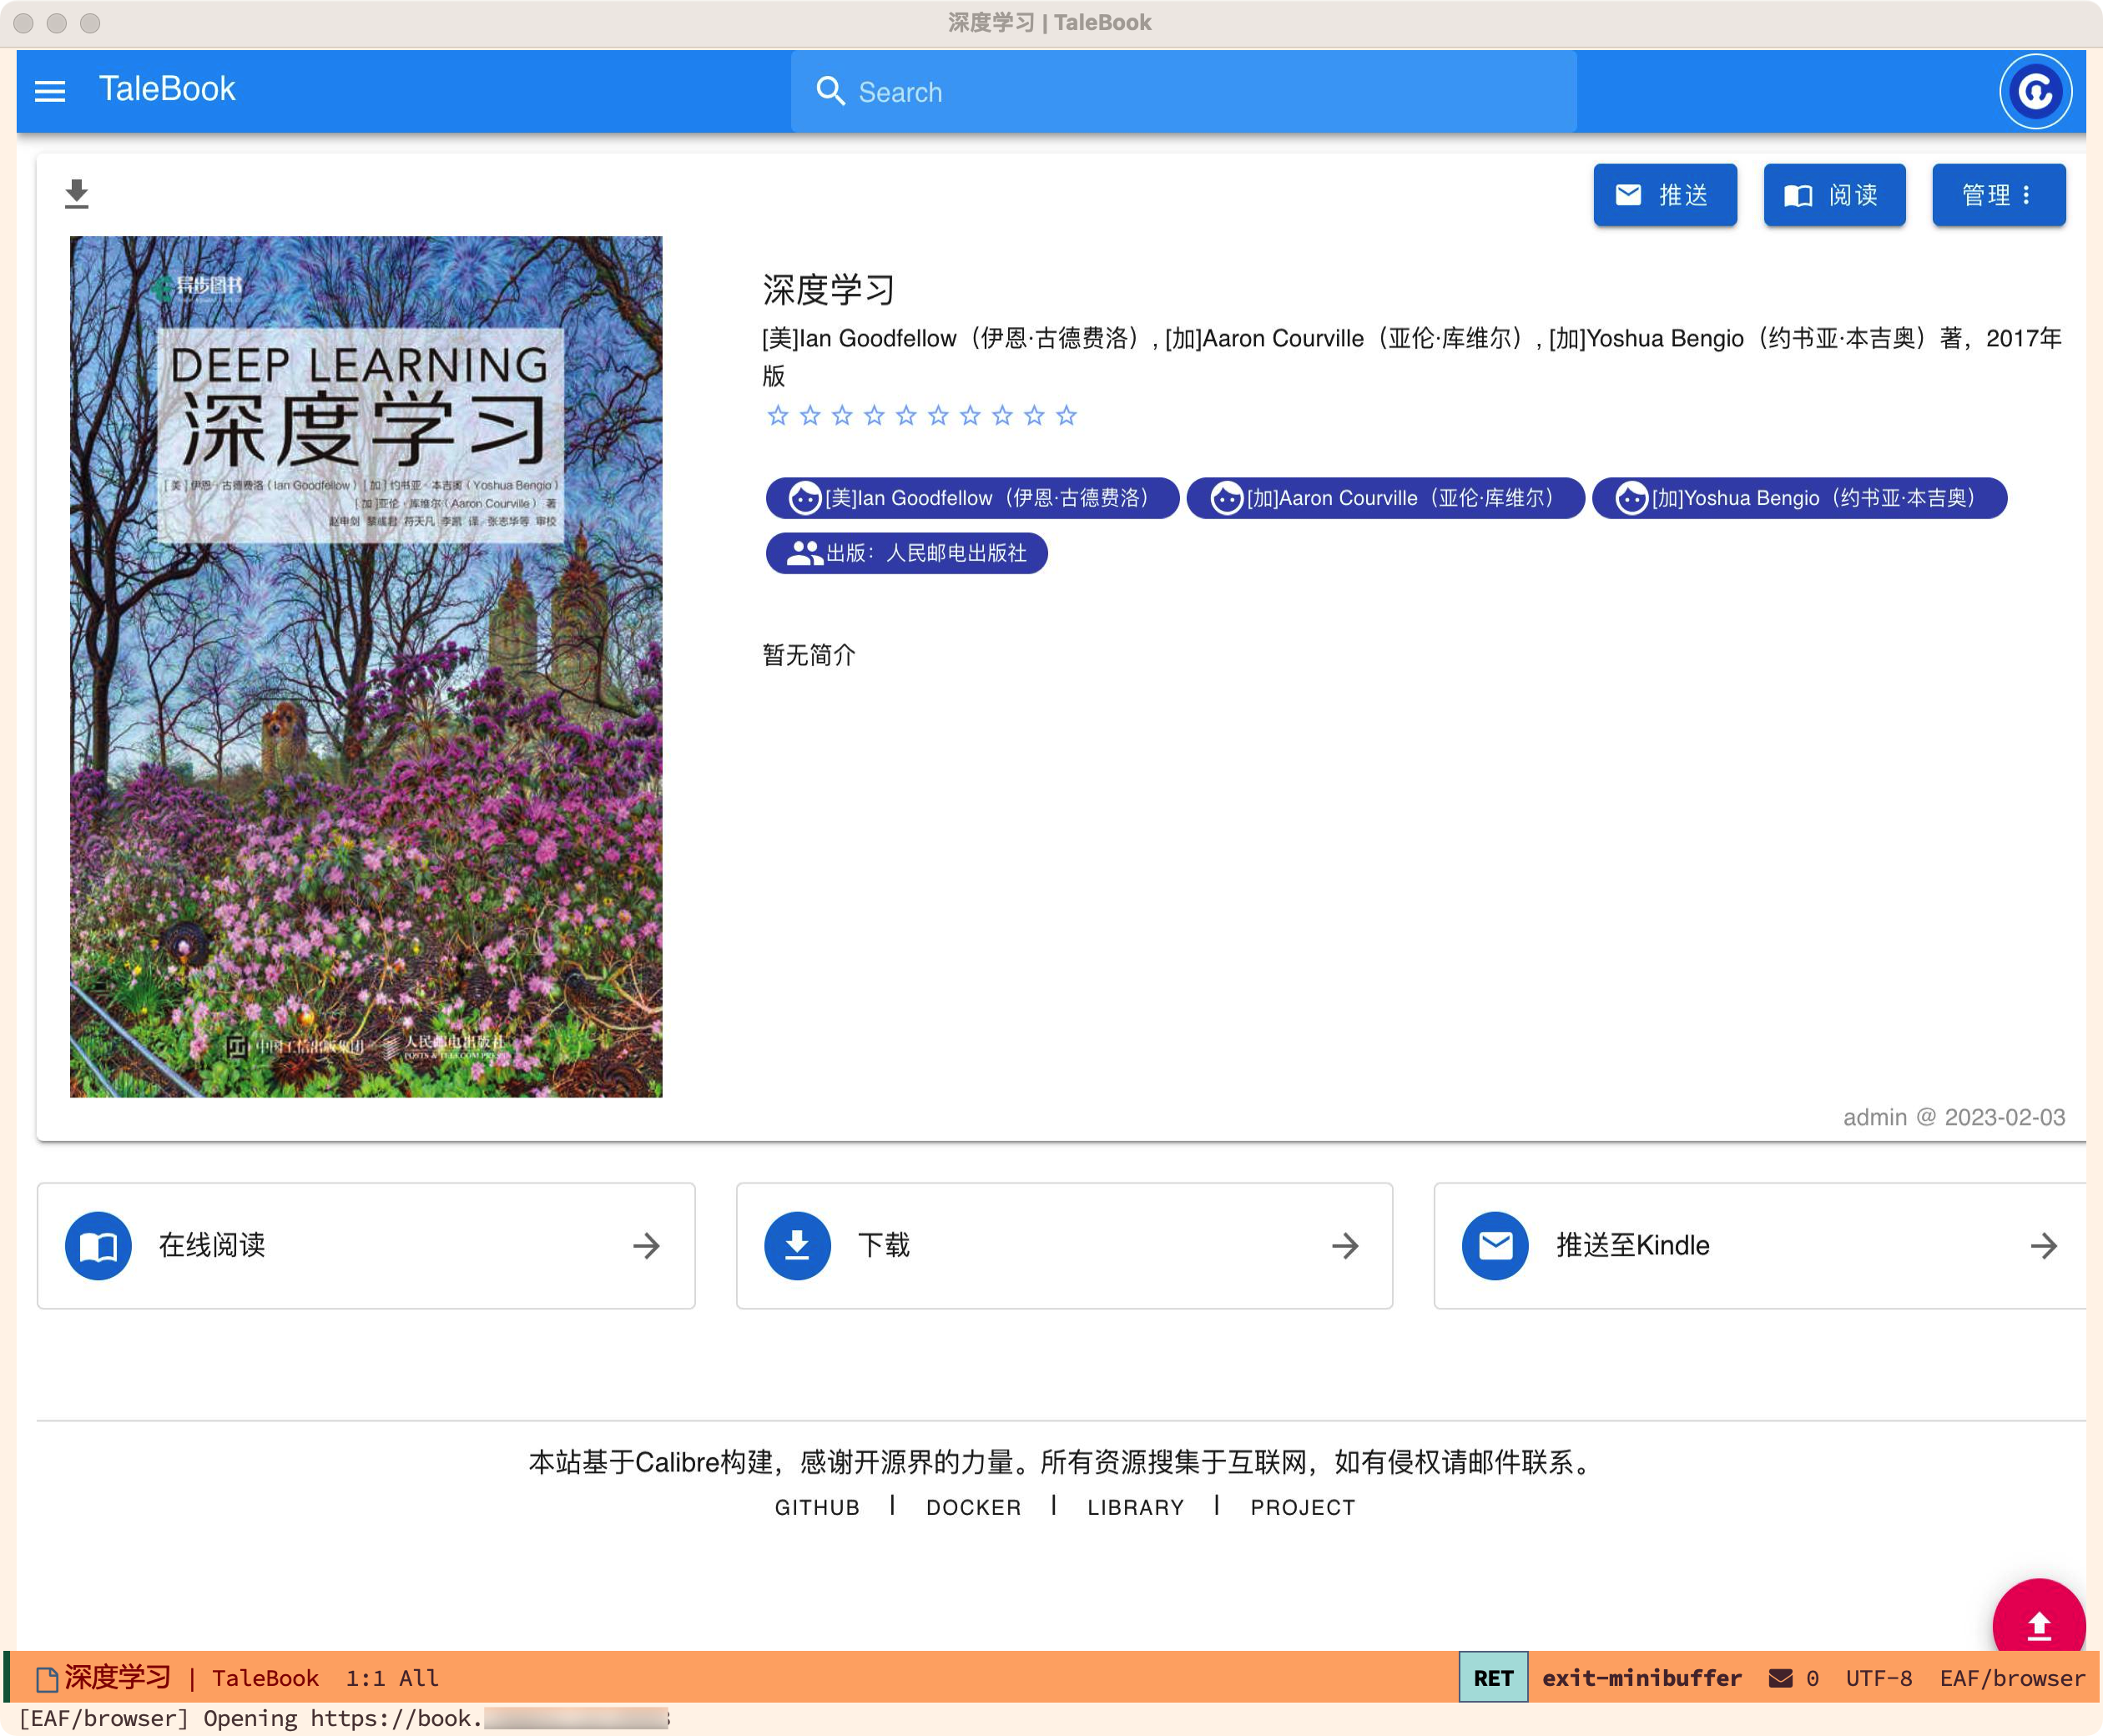2103x1736 pixels.
Task: Open the hamburger navigation menu
Action: click(x=50, y=91)
